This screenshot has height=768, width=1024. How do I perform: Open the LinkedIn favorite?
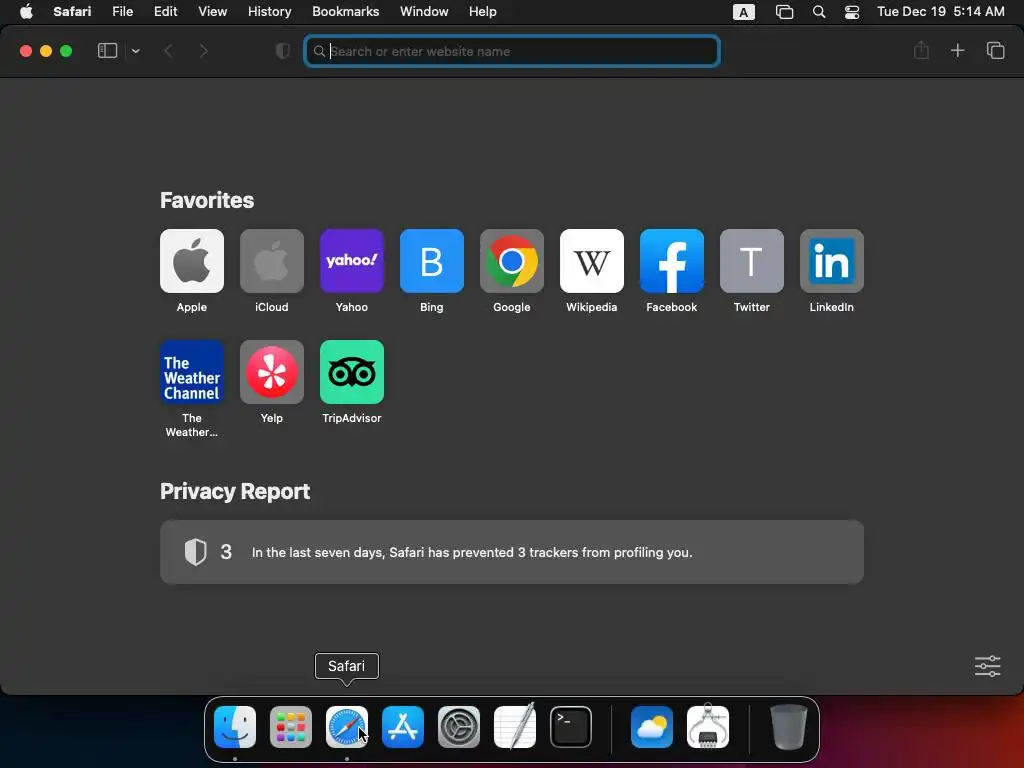point(831,261)
